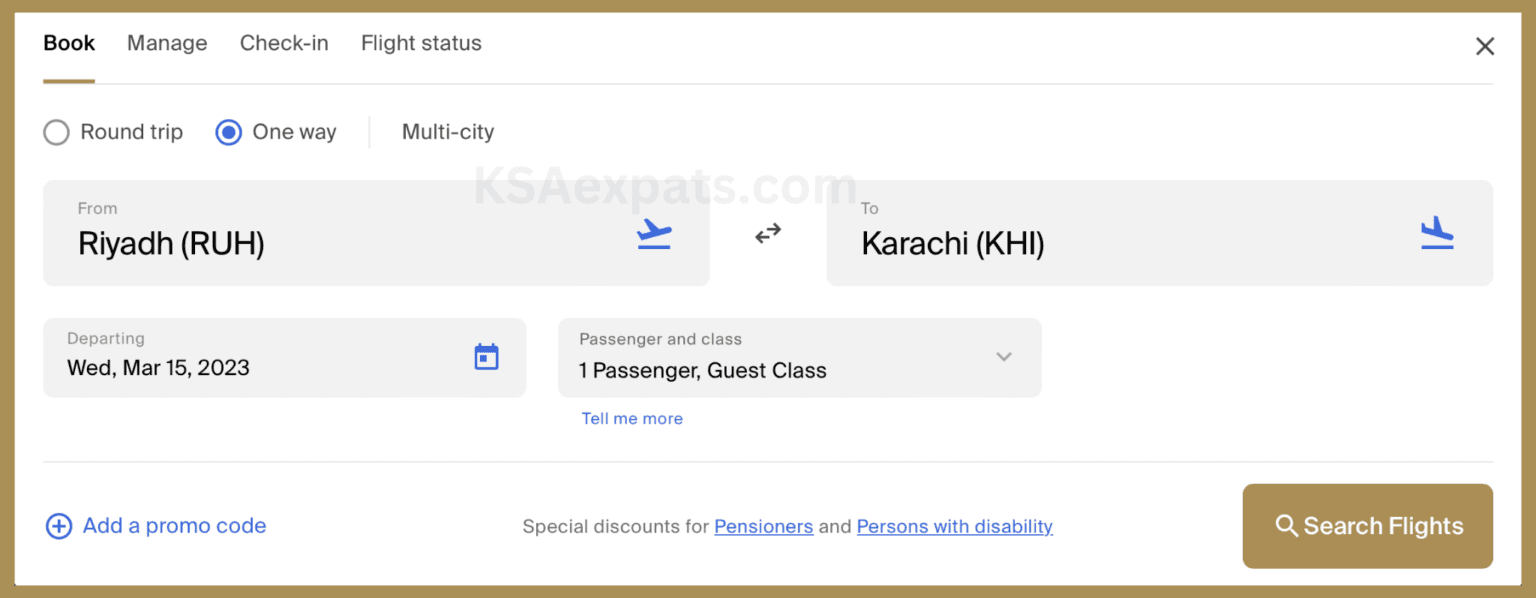Switch to the Manage tab

click(167, 43)
